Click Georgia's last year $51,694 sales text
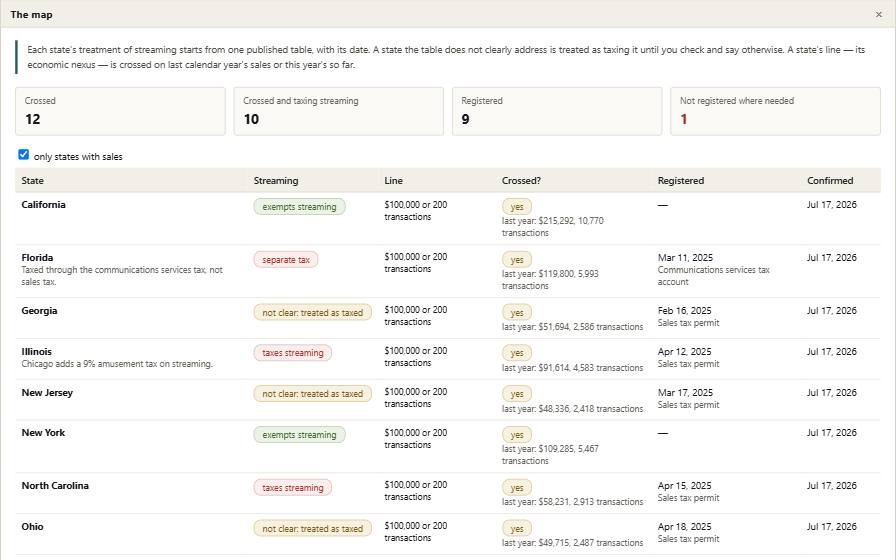 tap(573, 327)
